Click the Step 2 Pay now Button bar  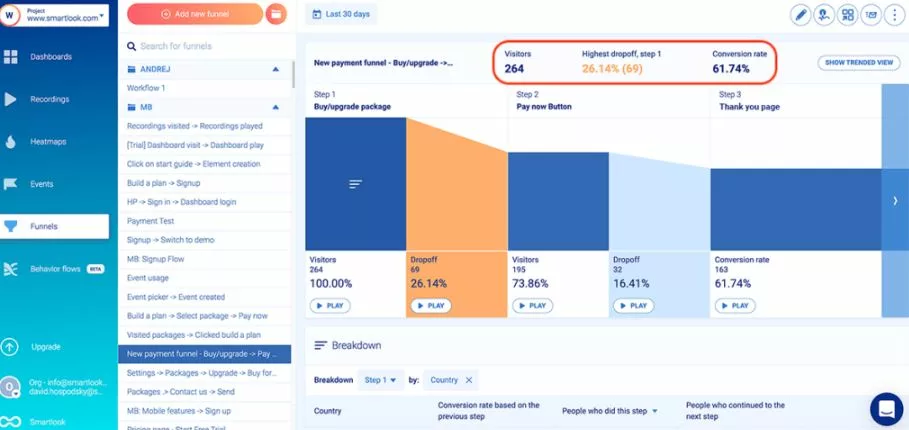pos(558,202)
